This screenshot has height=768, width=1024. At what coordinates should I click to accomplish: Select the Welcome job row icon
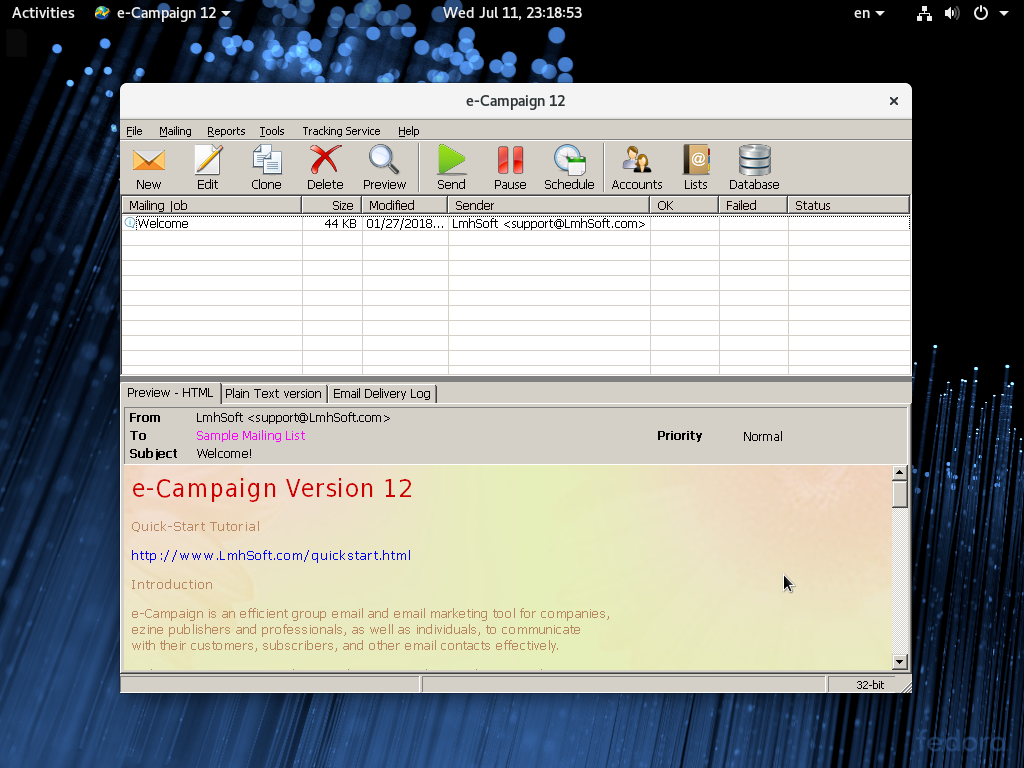130,223
